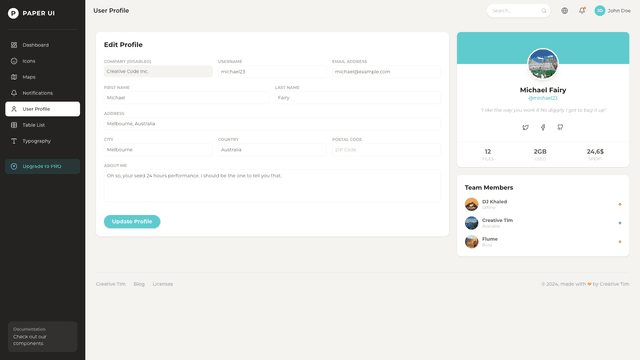The width and height of the screenshot is (640, 360).
Task: Open the @michael23 handle link
Action: pyautogui.click(x=543, y=98)
